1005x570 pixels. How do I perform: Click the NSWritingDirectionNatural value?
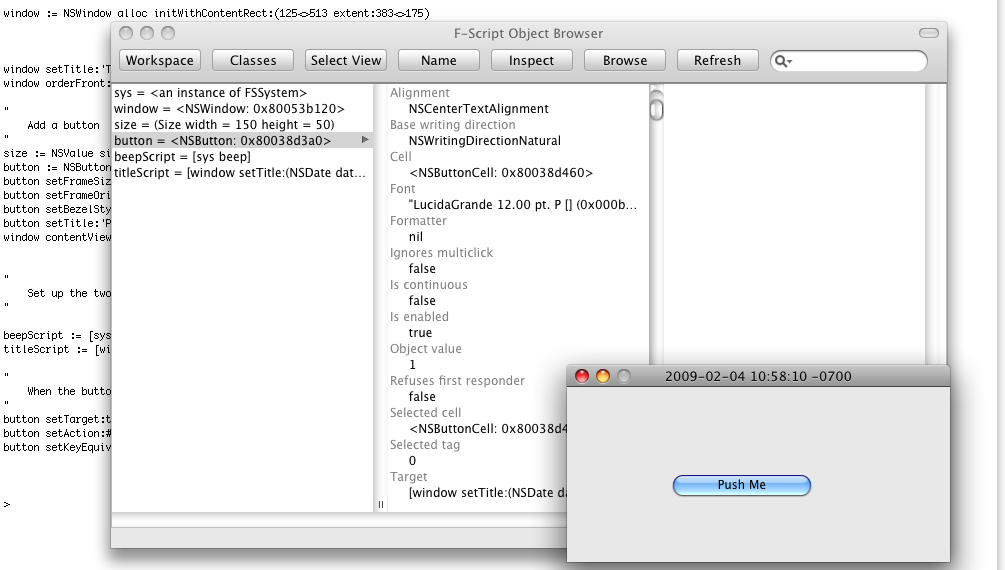click(x=485, y=141)
